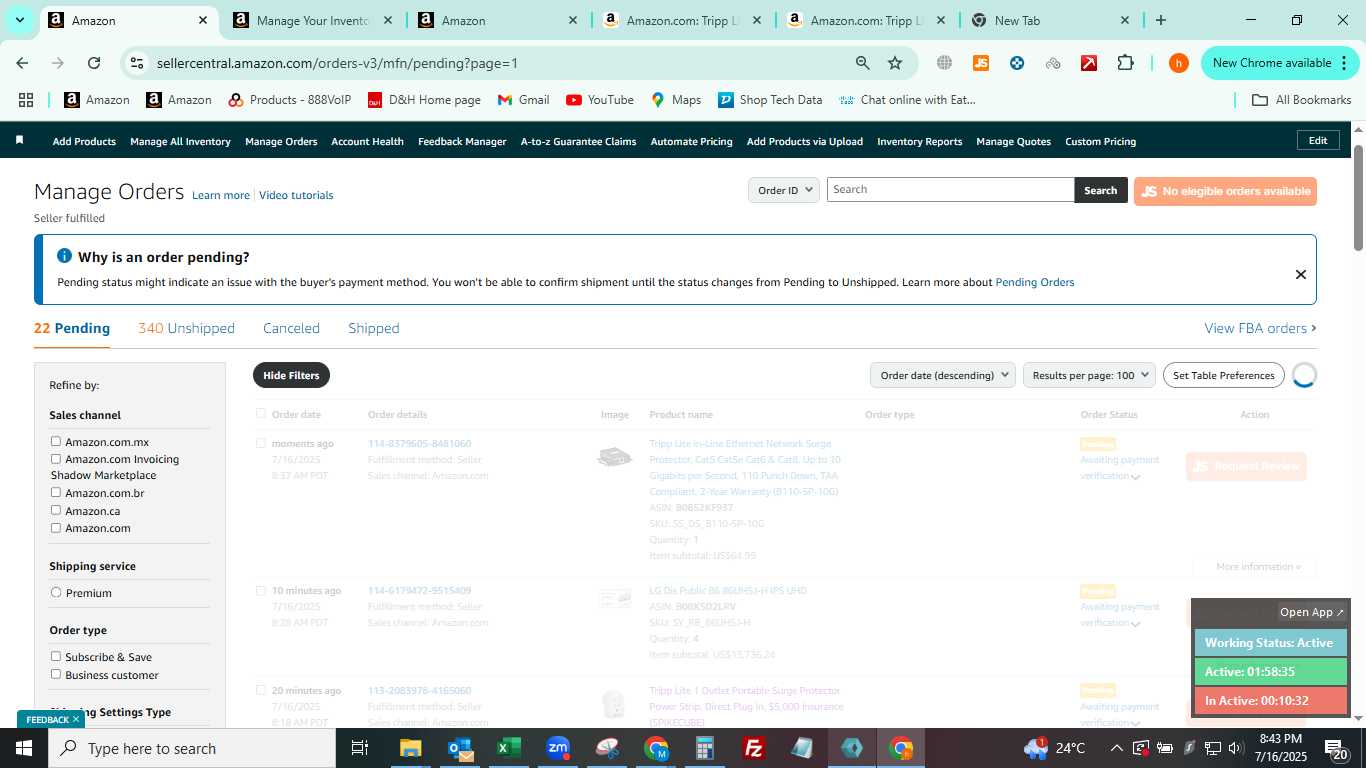1366x768 pixels.
Task: Select all orders header checkbox
Action: click(x=261, y=413)
